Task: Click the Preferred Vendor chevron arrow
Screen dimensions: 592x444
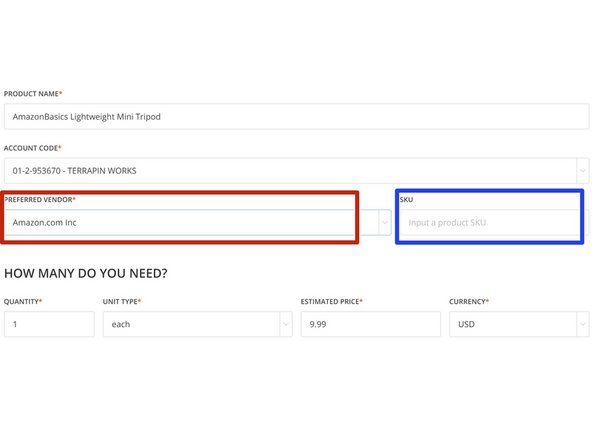Action: [385, 222]
